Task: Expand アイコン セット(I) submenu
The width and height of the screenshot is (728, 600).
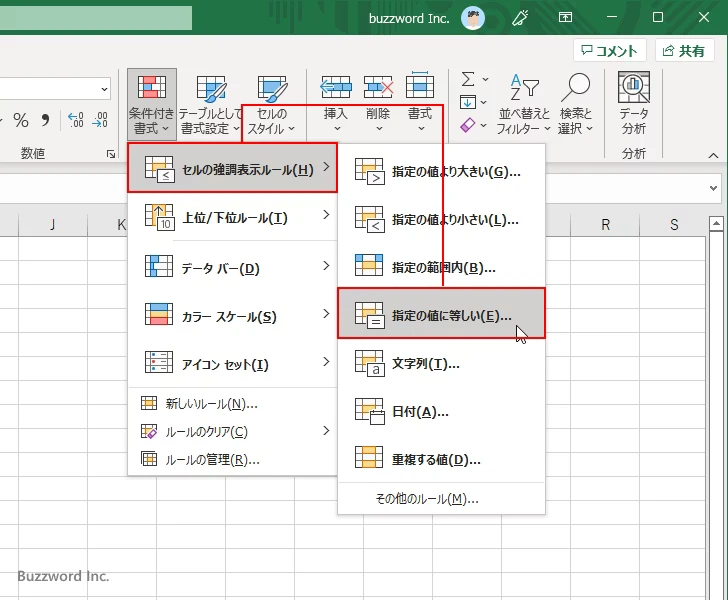Action: 232,364
